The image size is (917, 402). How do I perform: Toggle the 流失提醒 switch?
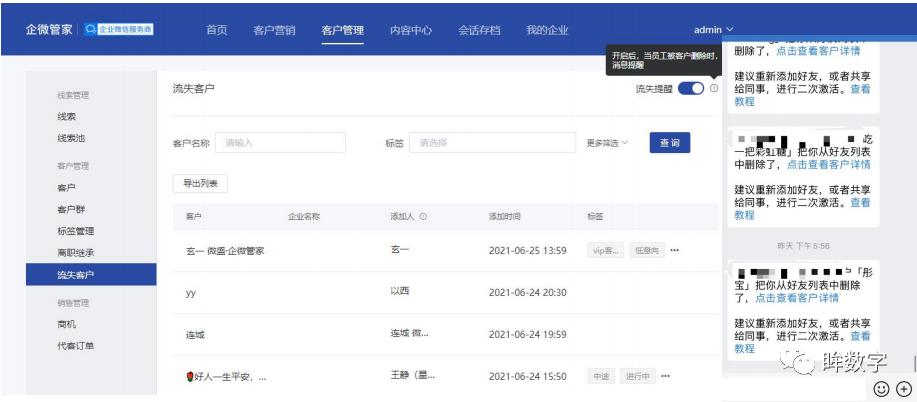pos(691,89)
